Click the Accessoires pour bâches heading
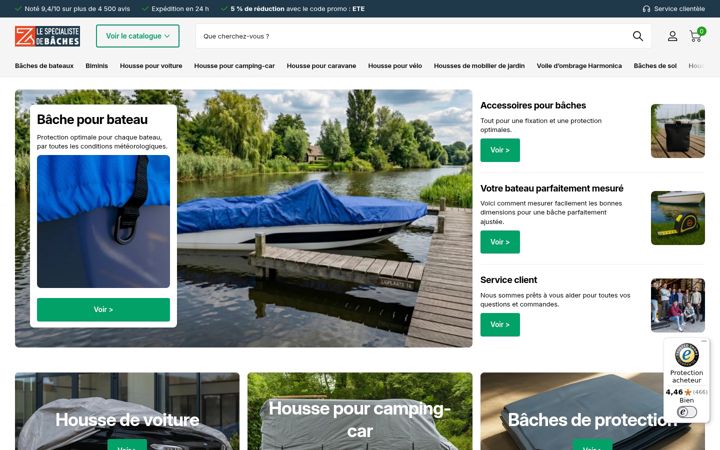Screen dimensions: 720x450 tap(533, 105)
